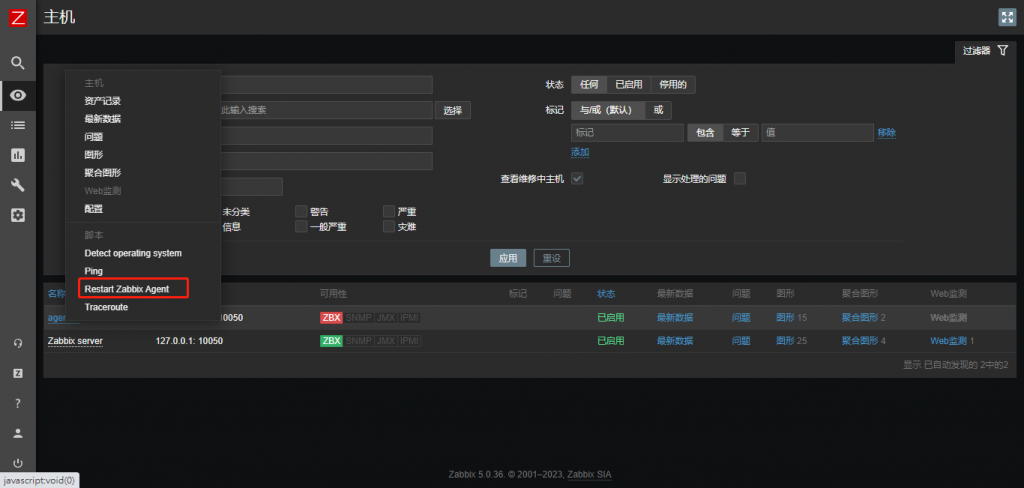Open the Configuration wrench icon
This screenshot has height=488, width=1024.
point(18,186)
